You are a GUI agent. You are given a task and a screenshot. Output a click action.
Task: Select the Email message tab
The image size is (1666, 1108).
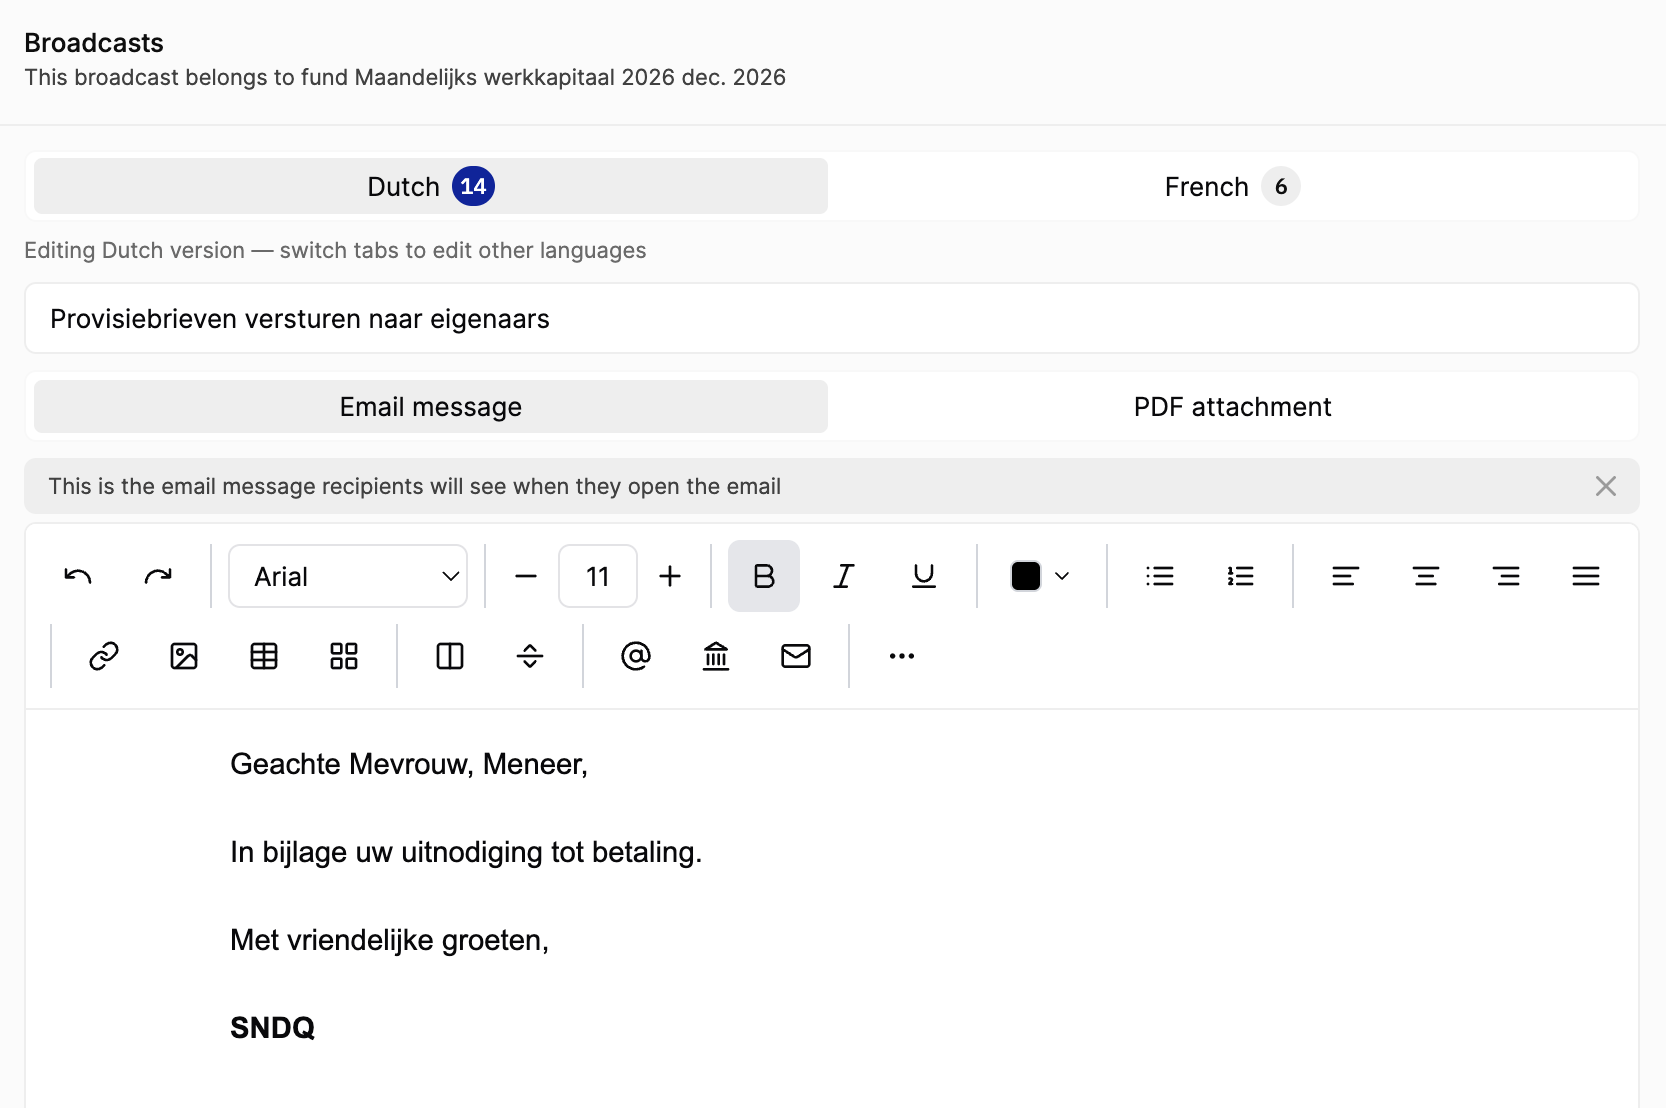(x=431, y=406)
